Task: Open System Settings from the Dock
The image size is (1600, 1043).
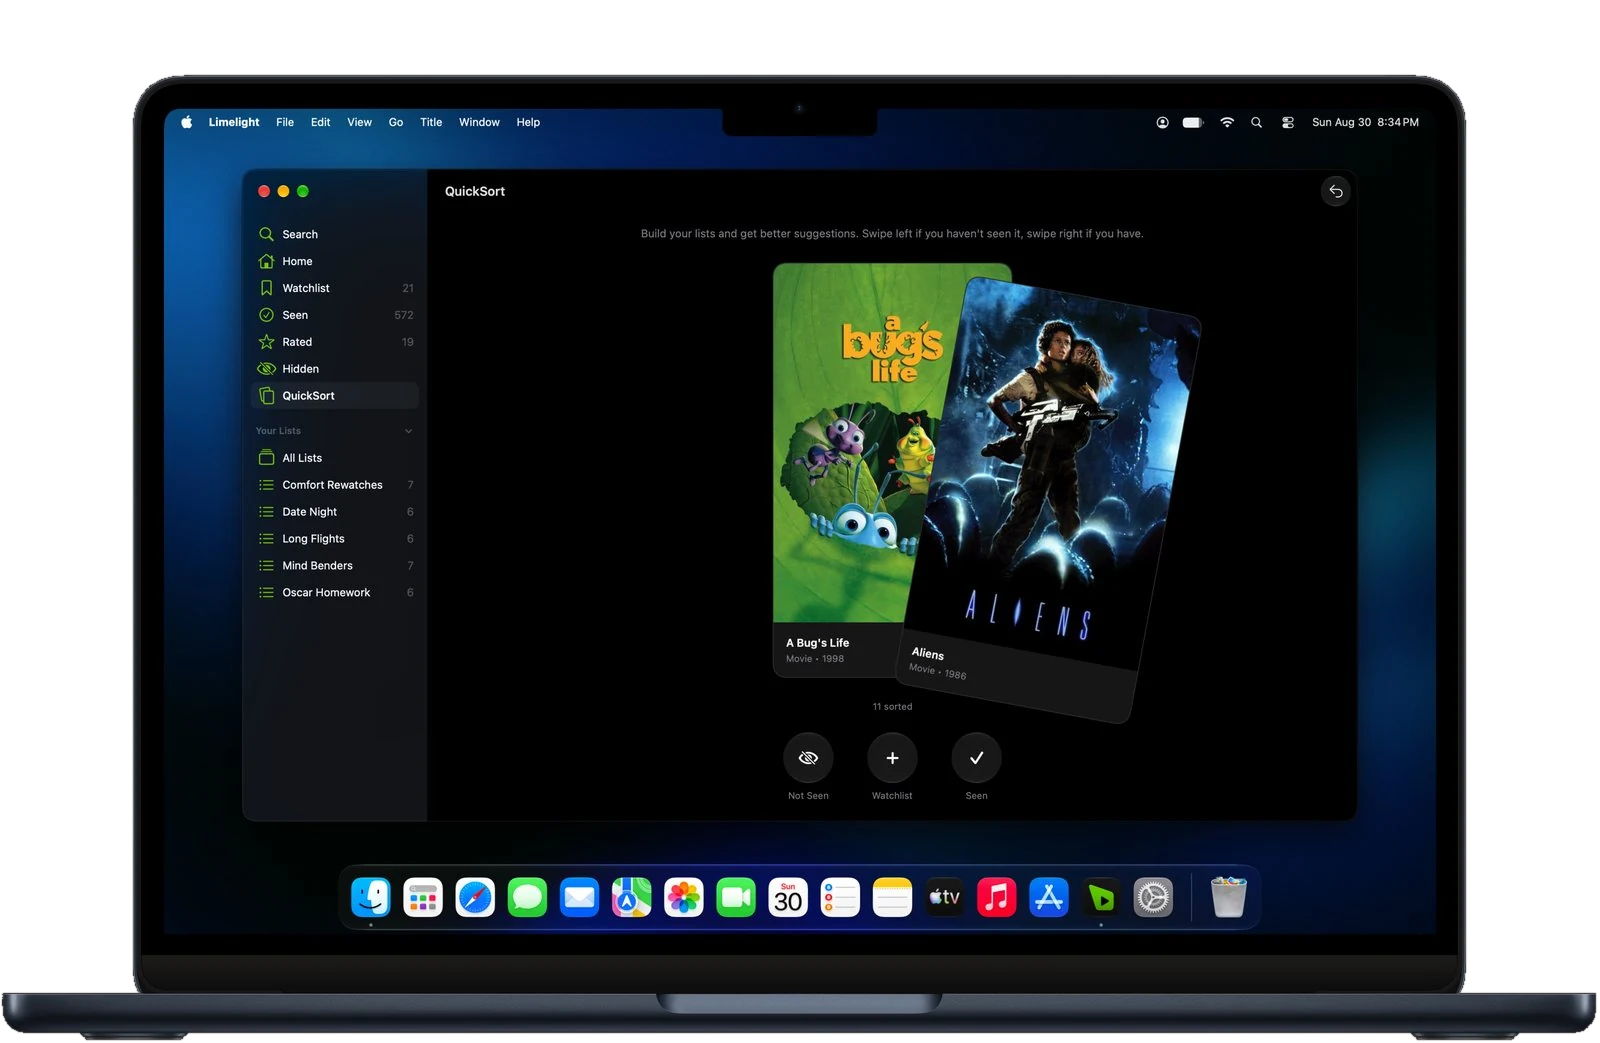Action: [1153, 897]
